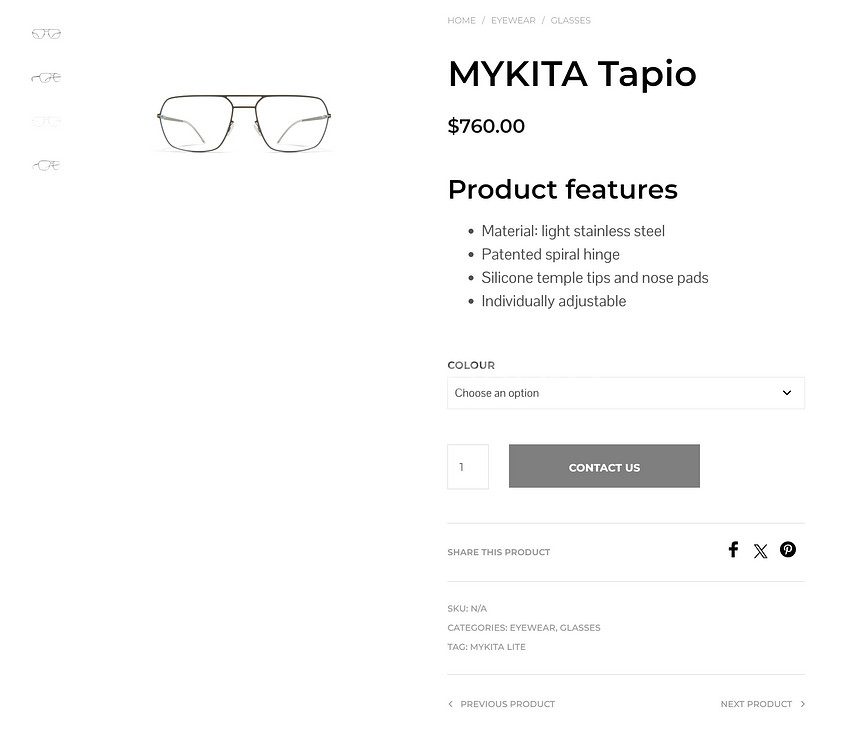Open the Glasses category link below SKU
845x750 pixels.
580,628
